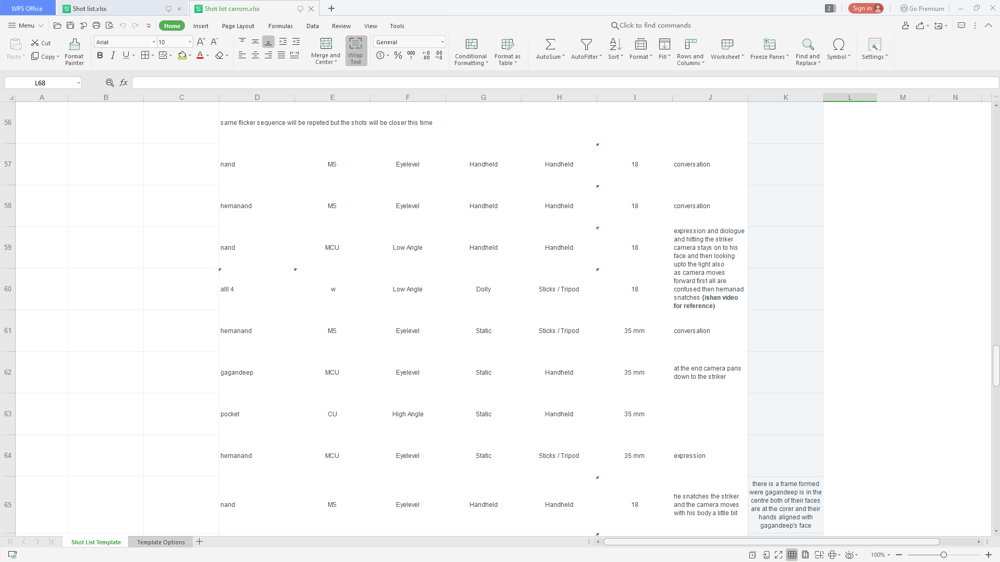
Task: Align cell content to the top
Action: click(x=242, y=41)
